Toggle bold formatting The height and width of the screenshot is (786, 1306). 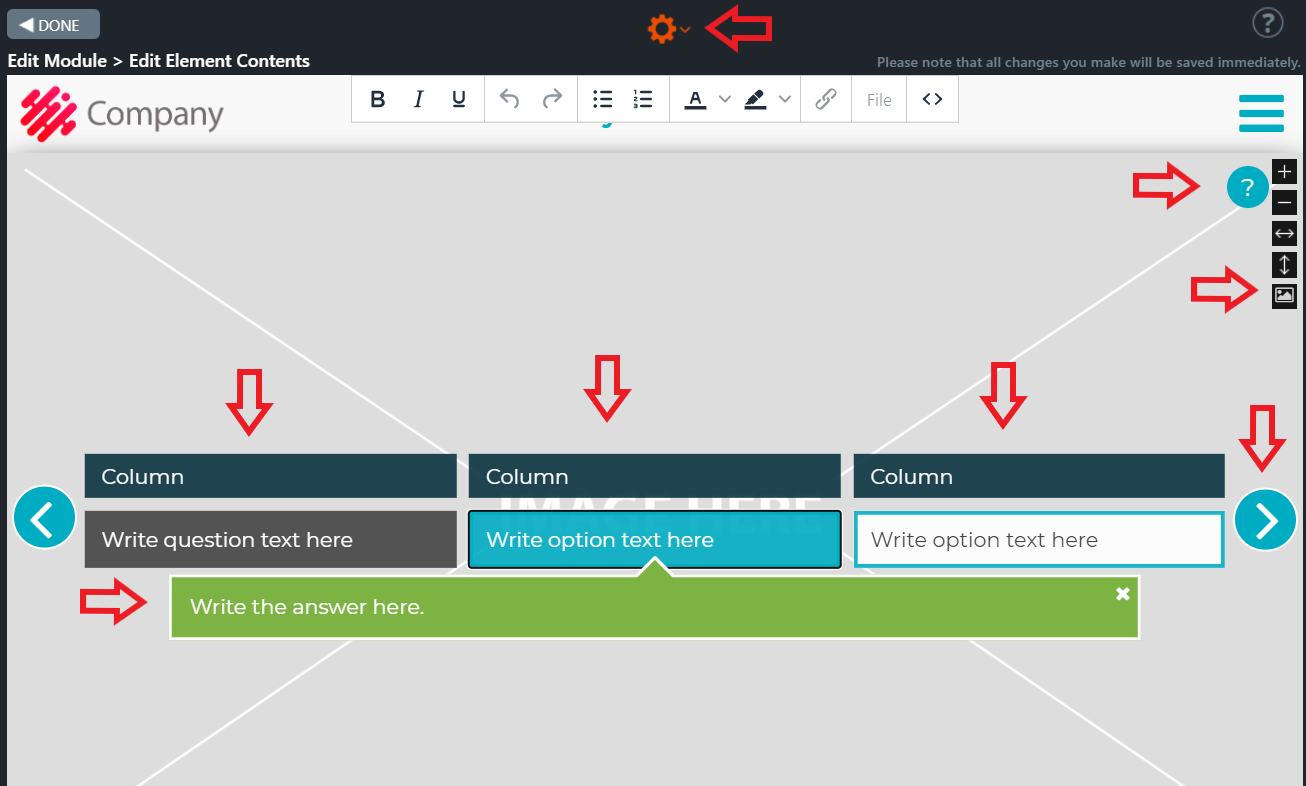[x=378, y=99]
